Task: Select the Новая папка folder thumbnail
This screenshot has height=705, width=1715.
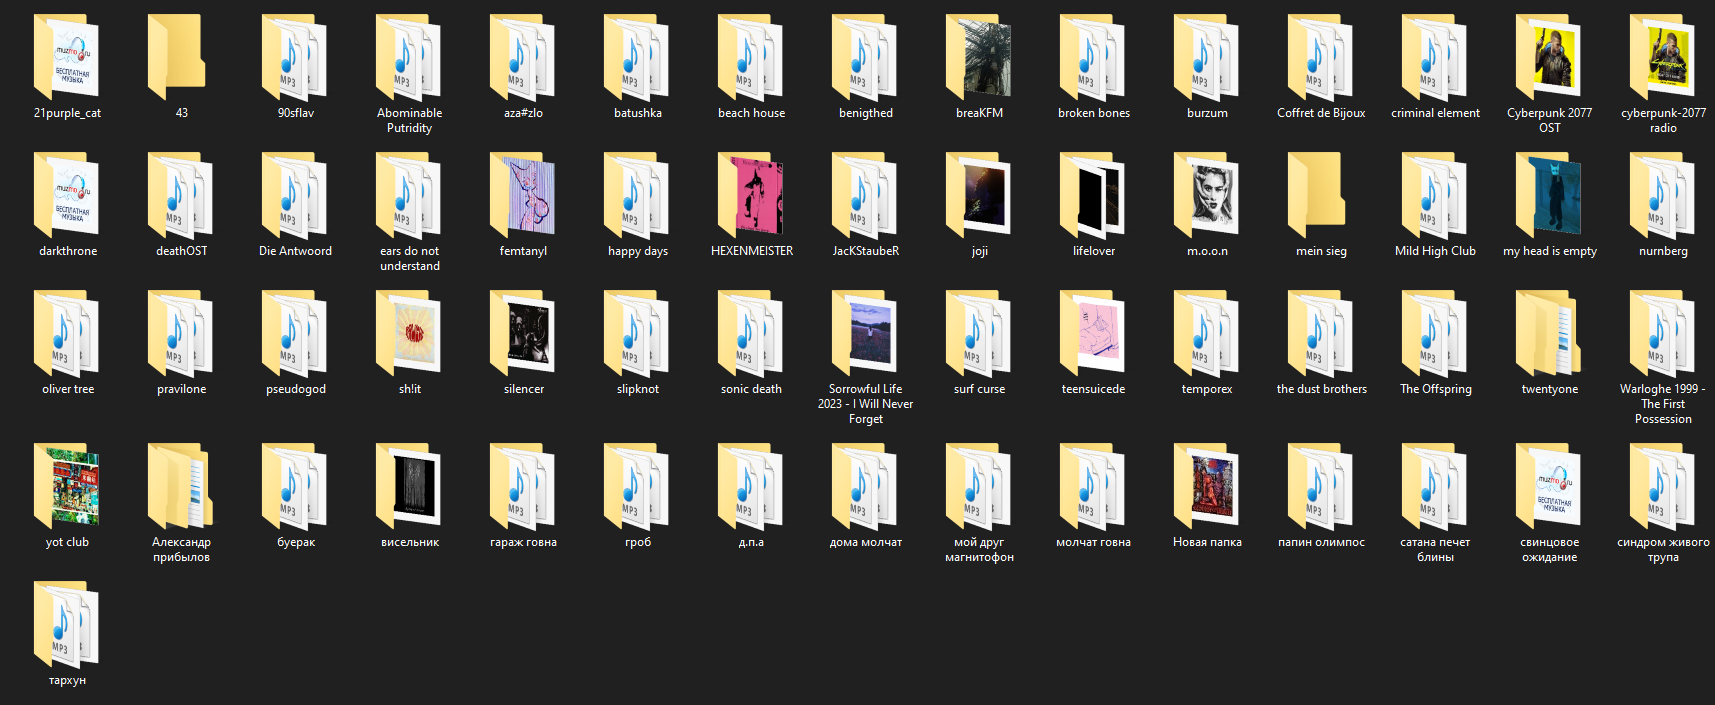Action: pyautogui.click(x=1207, y=485)
